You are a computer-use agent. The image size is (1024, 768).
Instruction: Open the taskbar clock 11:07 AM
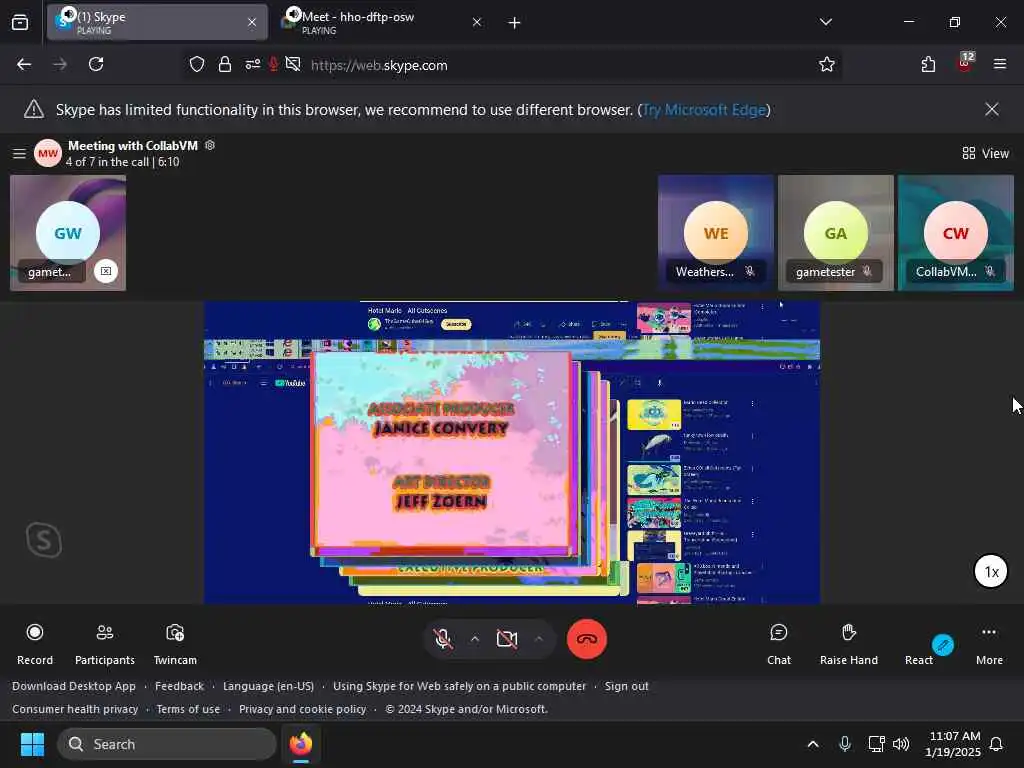pos(952,744)
